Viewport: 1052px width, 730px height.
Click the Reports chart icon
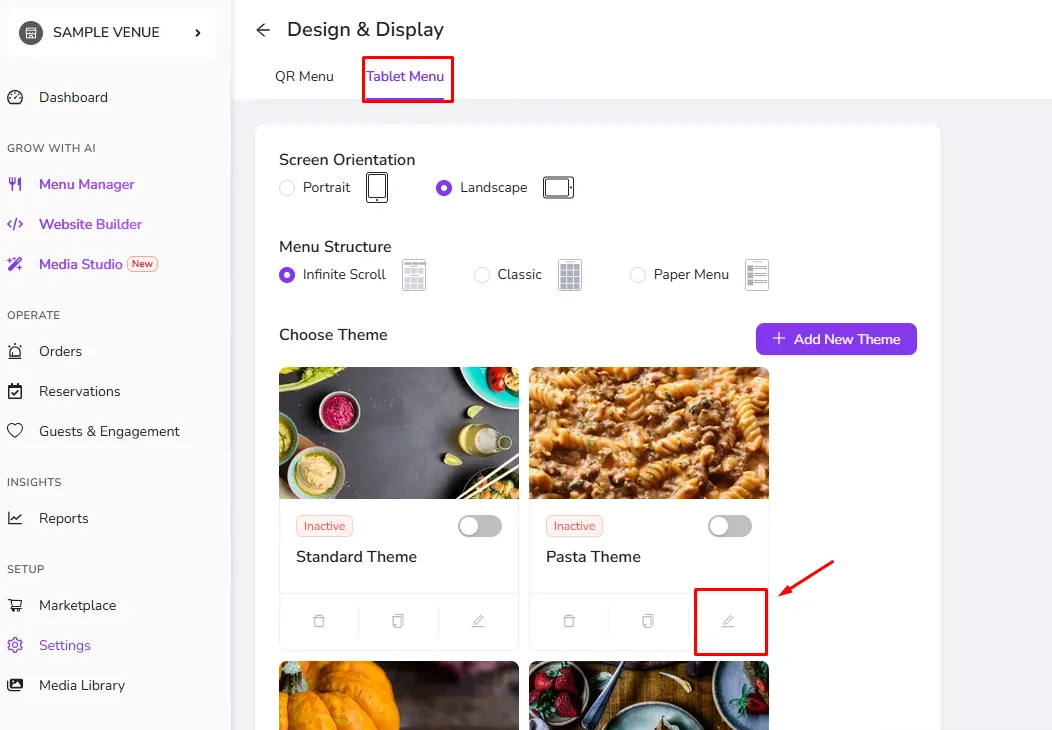pyautogui.click(x=15, y=518)
